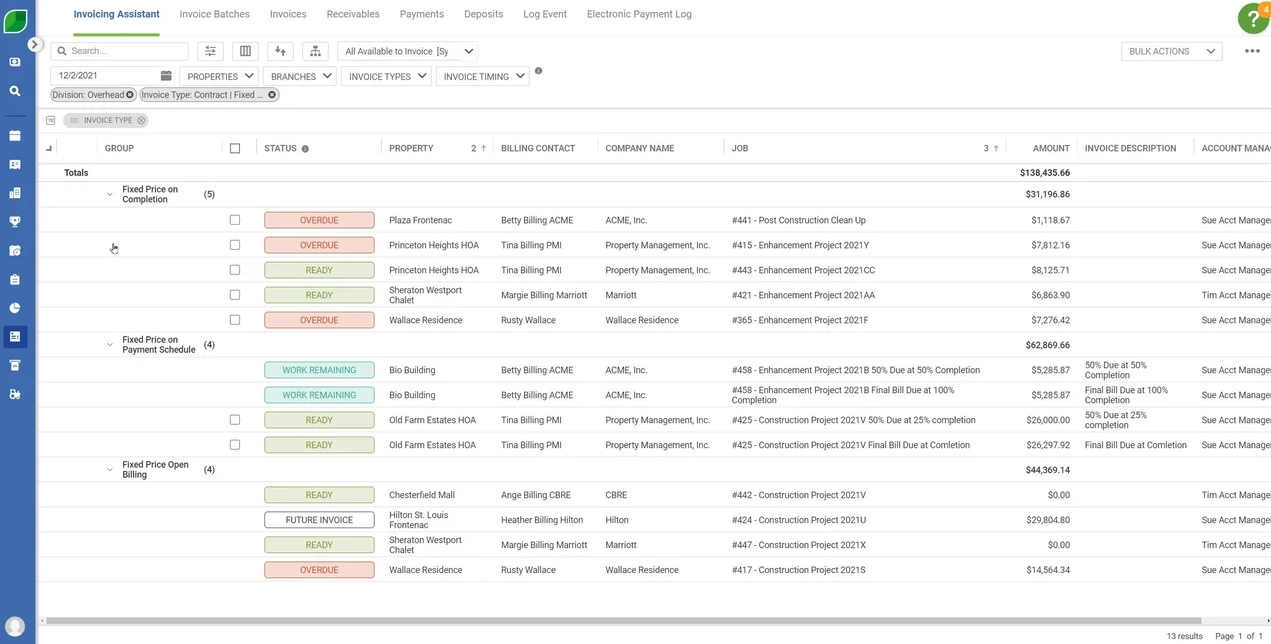Remove the Division: Overhead filter chip
This screenshot has height=644, width=1271.
pyautogui.click(x=128, y=94)
